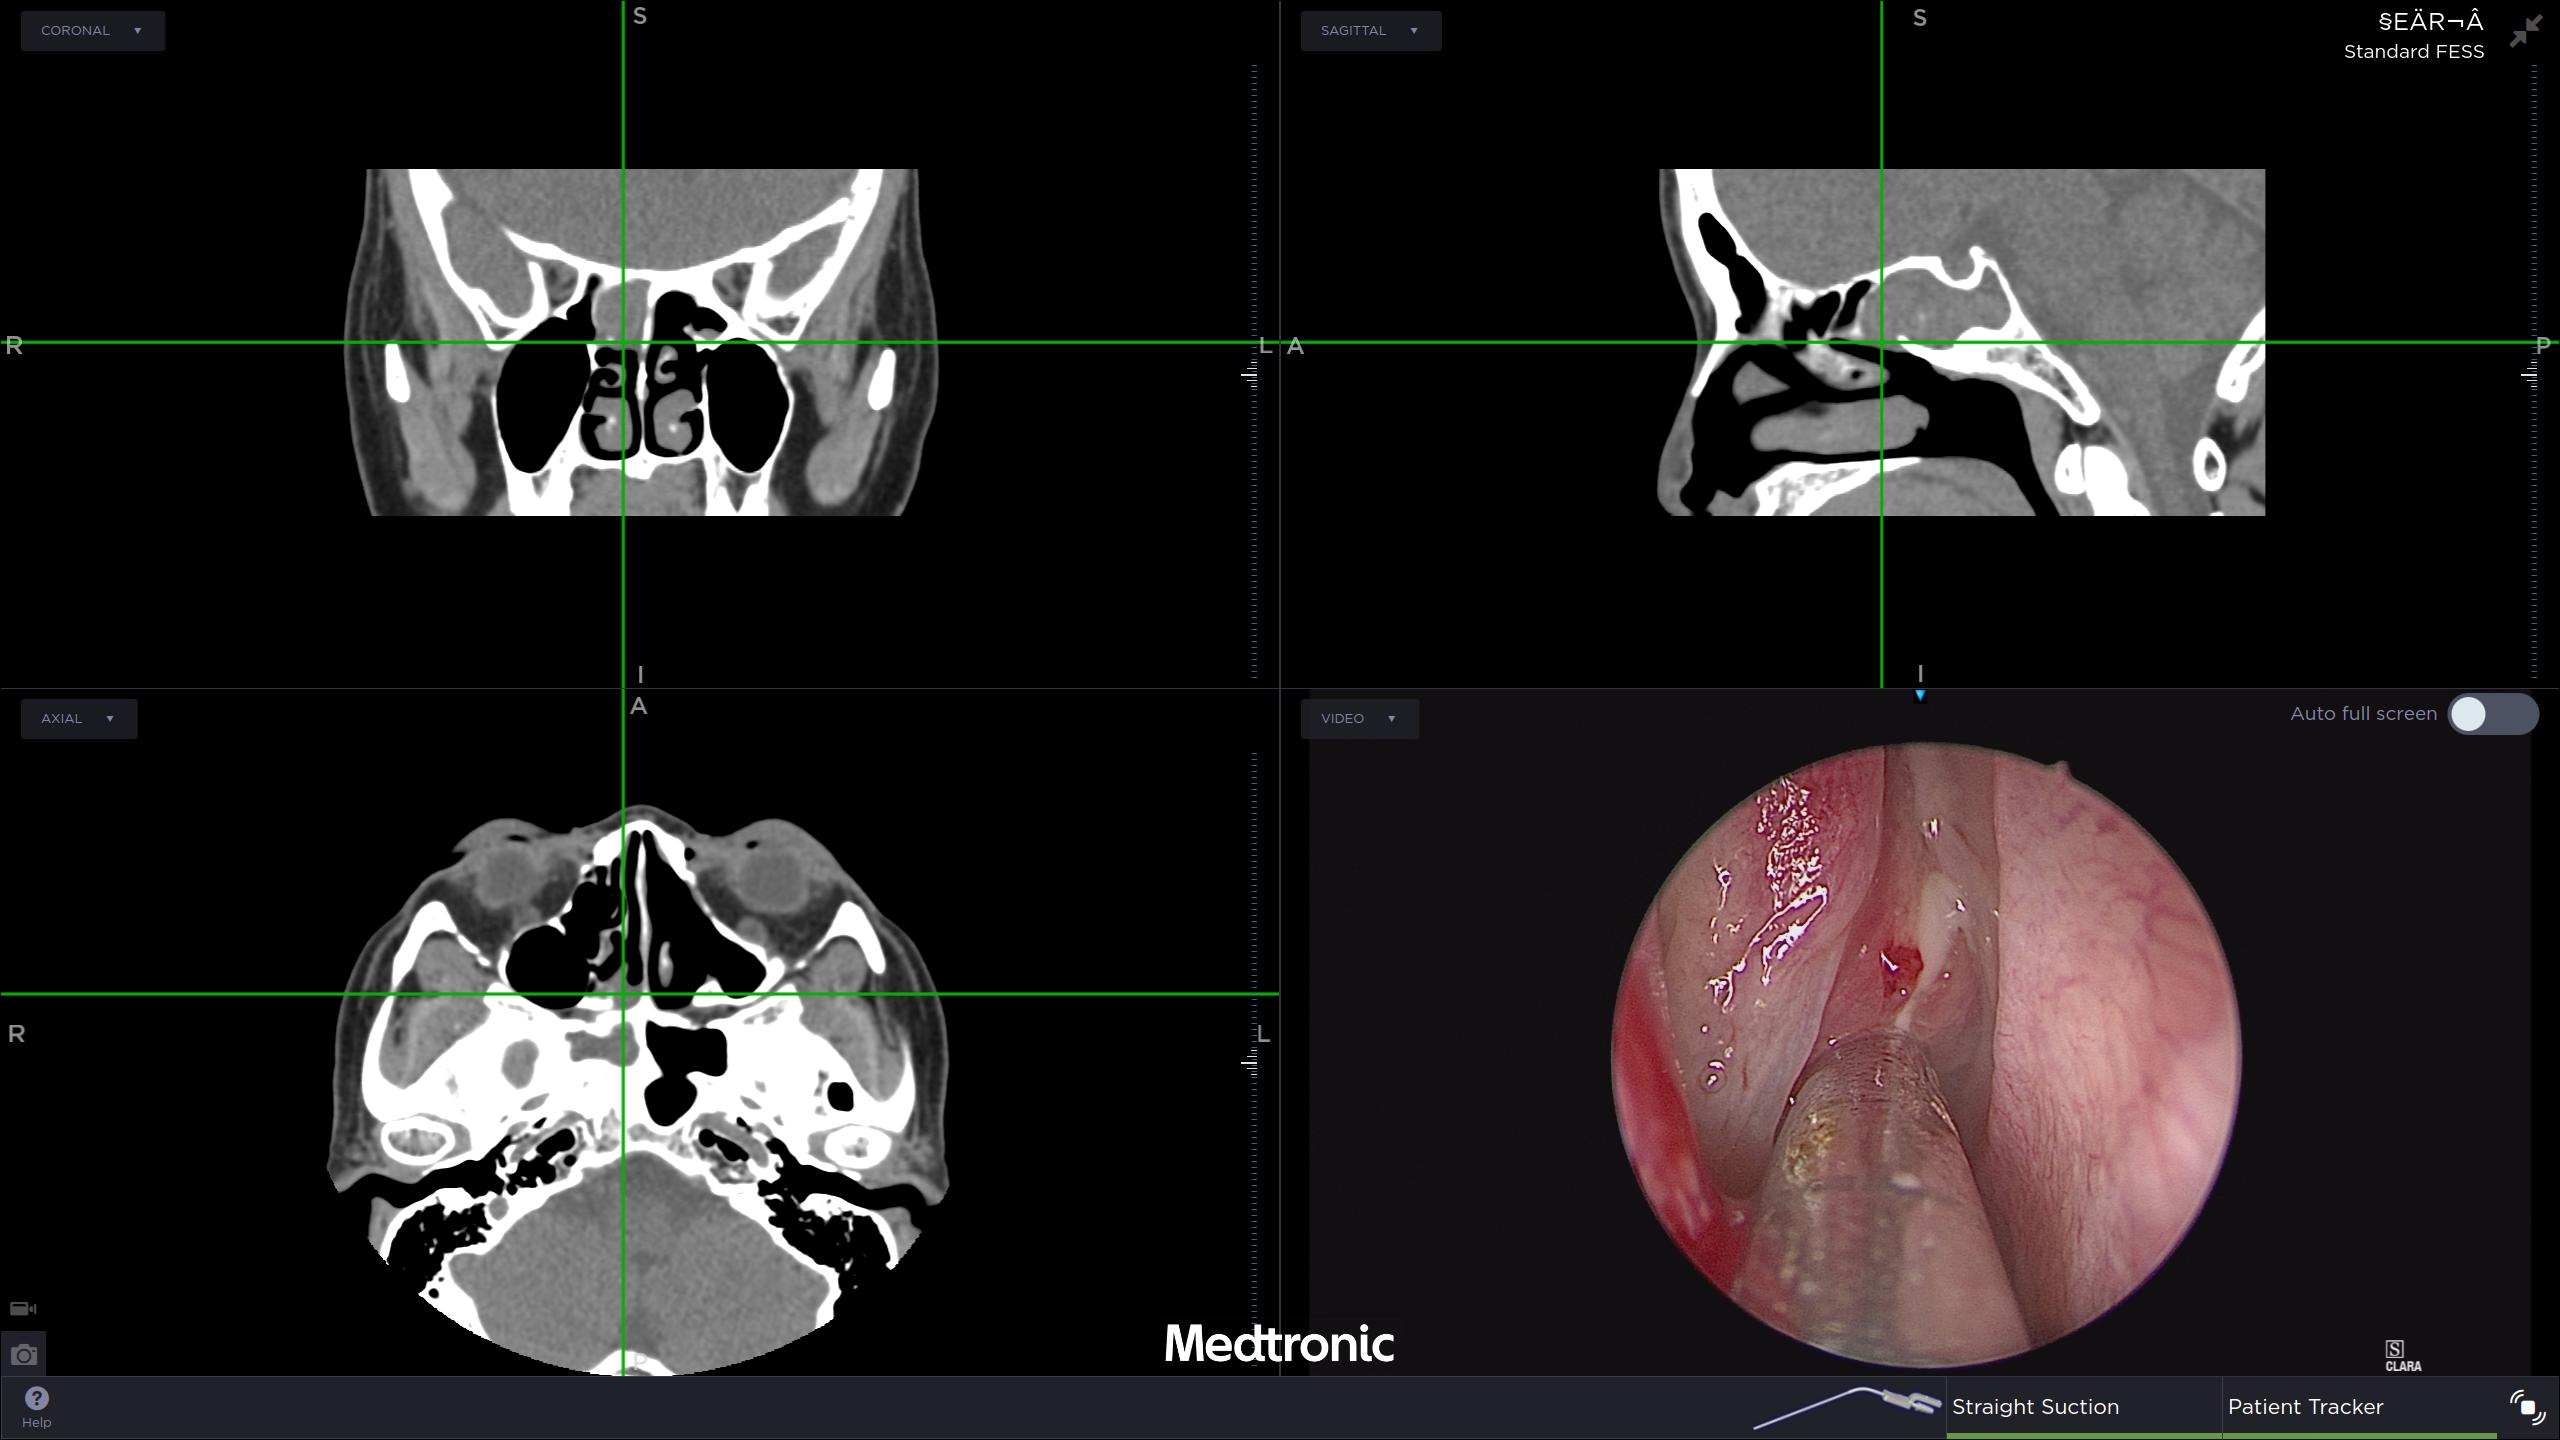Screen dimensions: 2560x1440
Task: Take a screenshot with the camera icon
Action: pyautogui.click(x=24, y=1355)
